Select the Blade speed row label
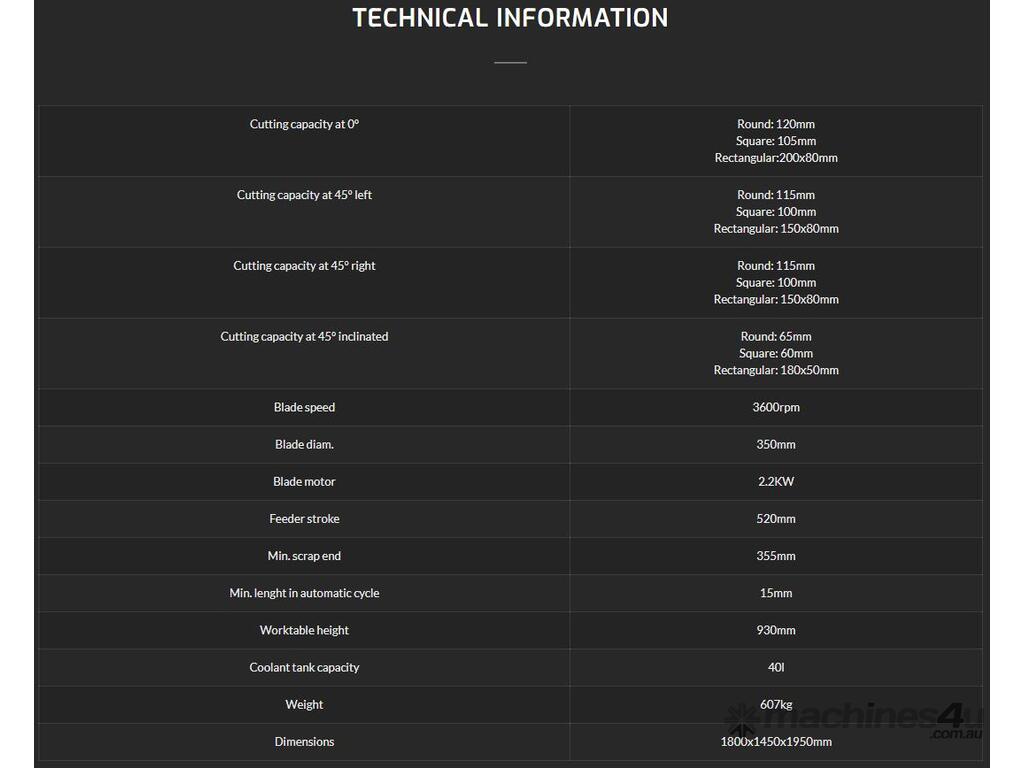The height and width of the screenshot is (768, 1024). tap(304, 408)
